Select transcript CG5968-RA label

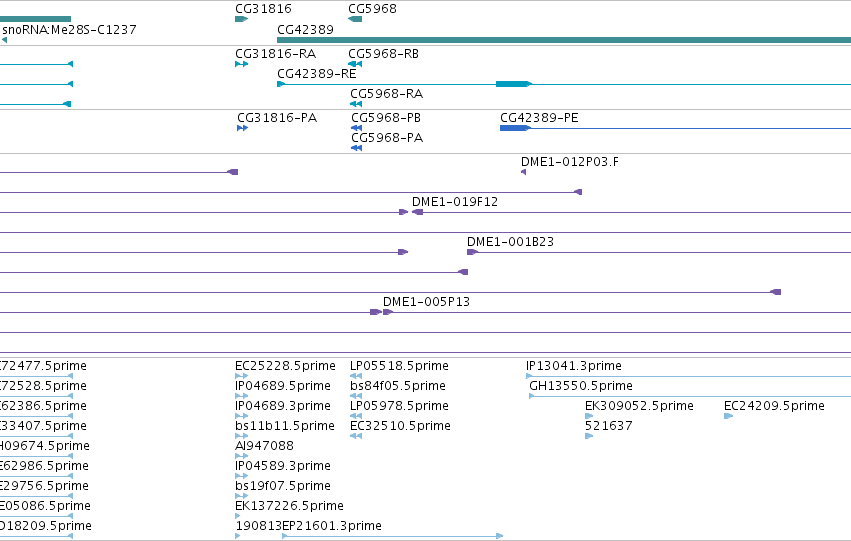pyautogui.click(x=386, y=94)
